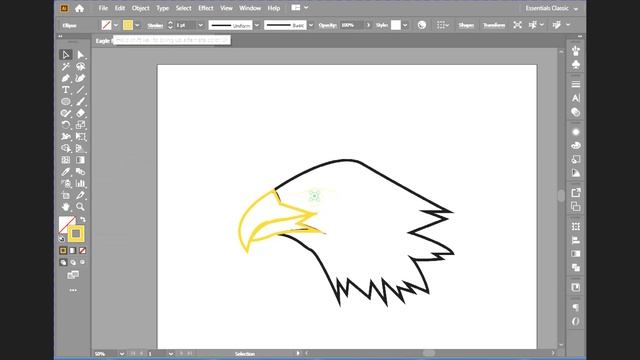Choose the Ellipse shape tool
This screenshot has width=640, height=360.
click(x=65, y=101)
